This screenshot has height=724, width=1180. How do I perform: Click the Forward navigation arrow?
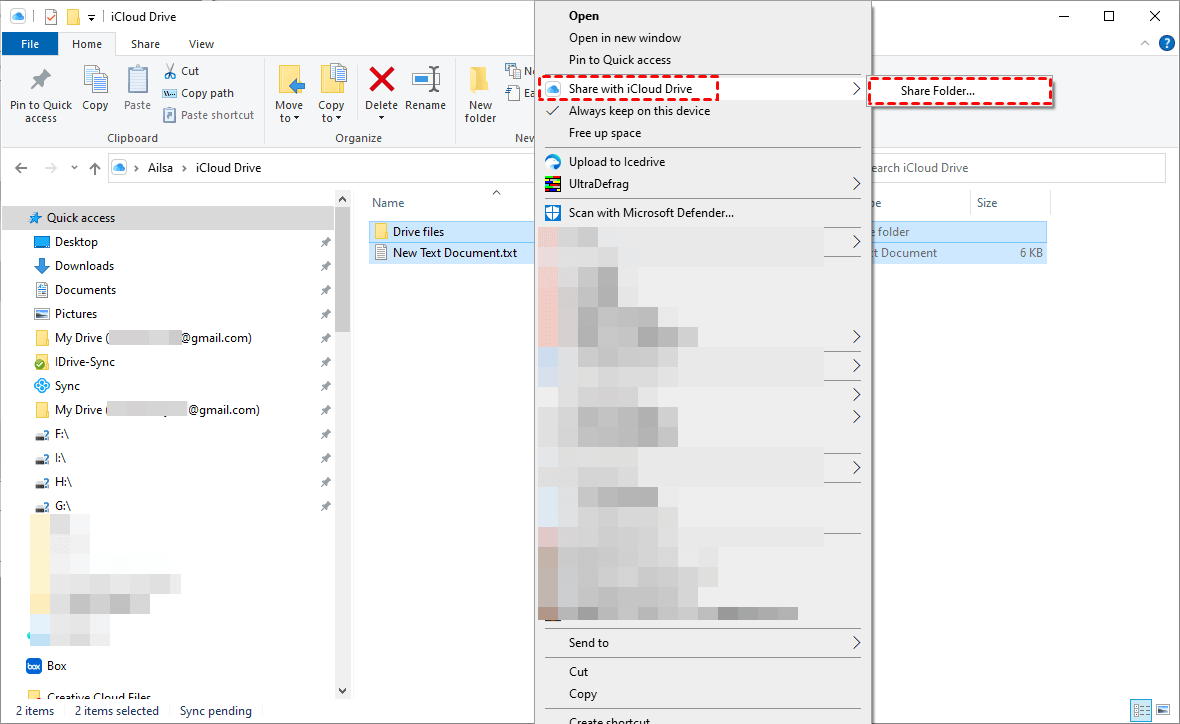tap(50, 168)
